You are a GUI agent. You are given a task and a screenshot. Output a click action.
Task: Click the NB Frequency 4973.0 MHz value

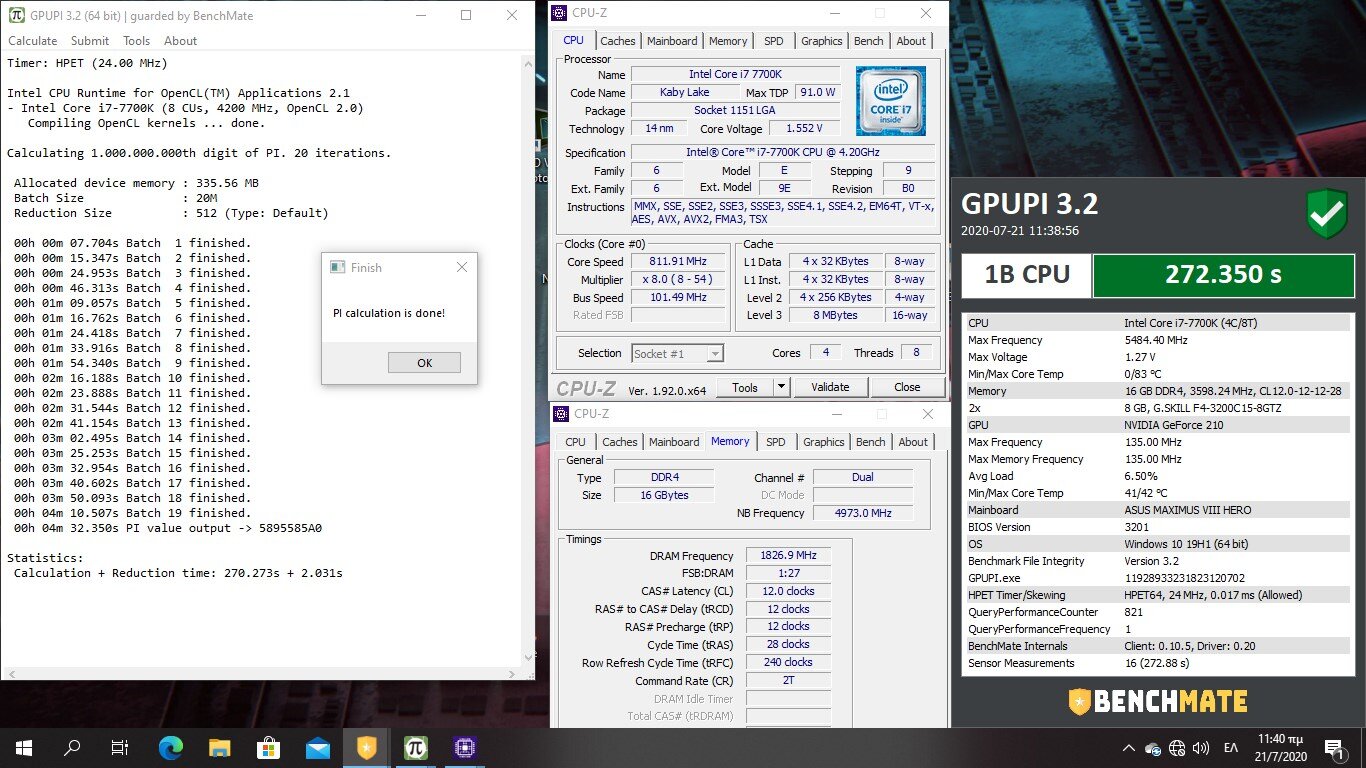863,513
